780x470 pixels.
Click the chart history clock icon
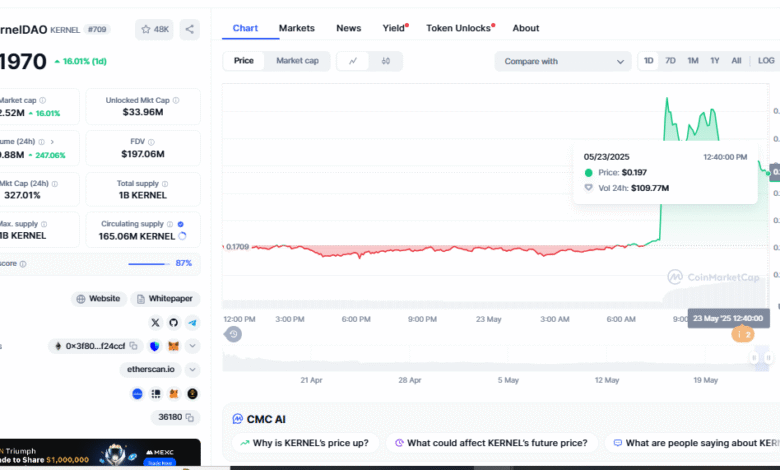click(233, 334)
